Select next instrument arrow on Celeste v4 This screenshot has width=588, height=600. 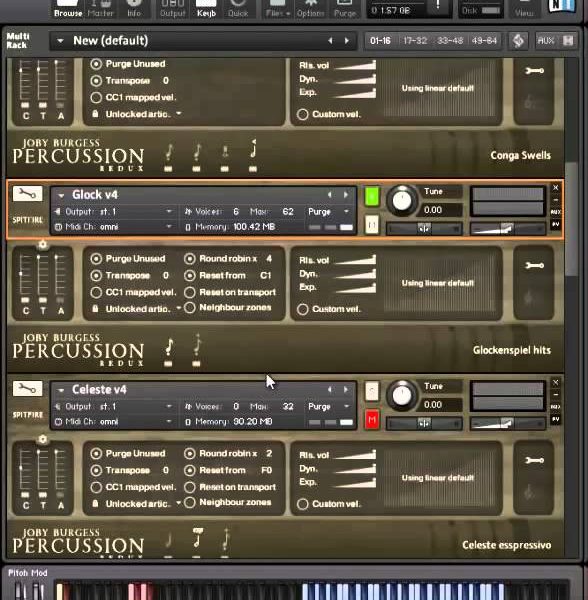pyautogui.click(x=346, y=390)
